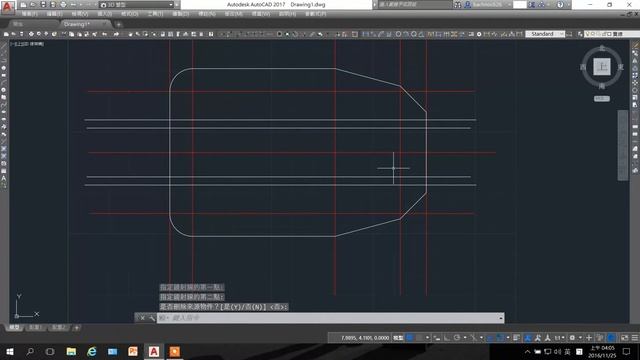Select the Rectangle tool in the Draw toolbar

coord(4,75)
